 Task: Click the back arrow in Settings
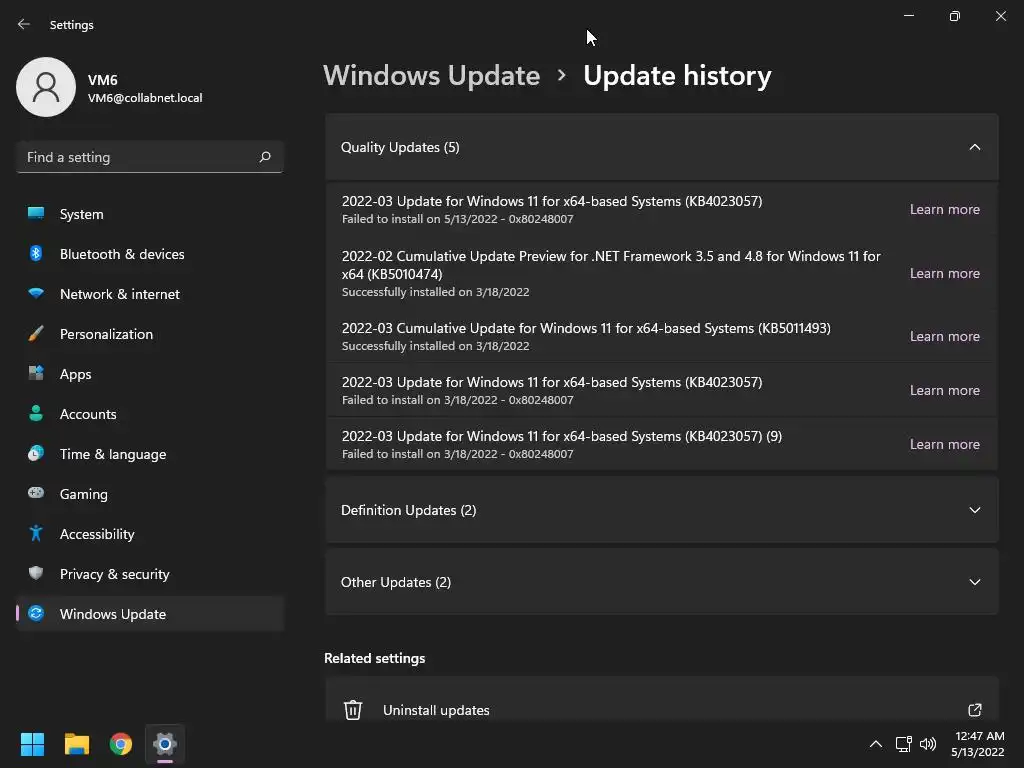tap(24, 24)
